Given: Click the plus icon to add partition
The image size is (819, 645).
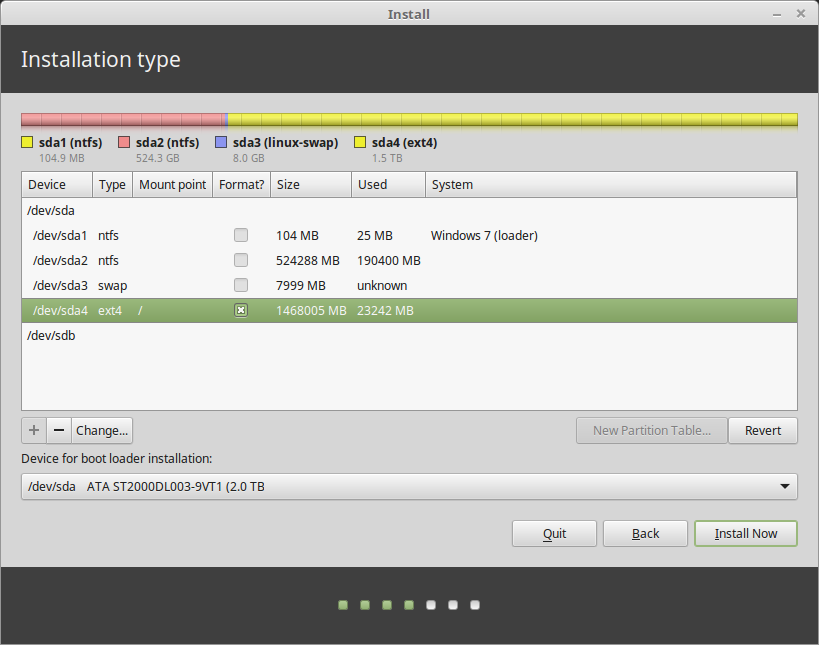Looking at the screenshot, I should 34,430.
